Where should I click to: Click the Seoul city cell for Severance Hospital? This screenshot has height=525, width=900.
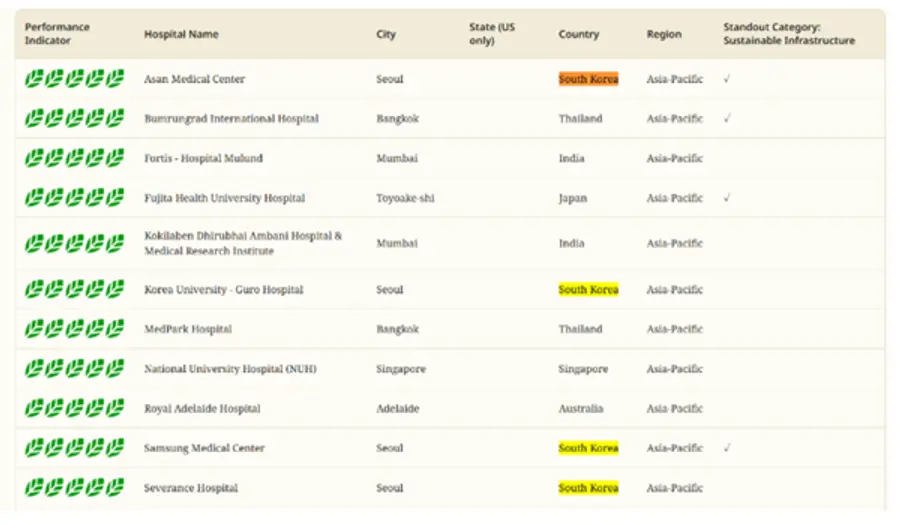coord(390,488)
